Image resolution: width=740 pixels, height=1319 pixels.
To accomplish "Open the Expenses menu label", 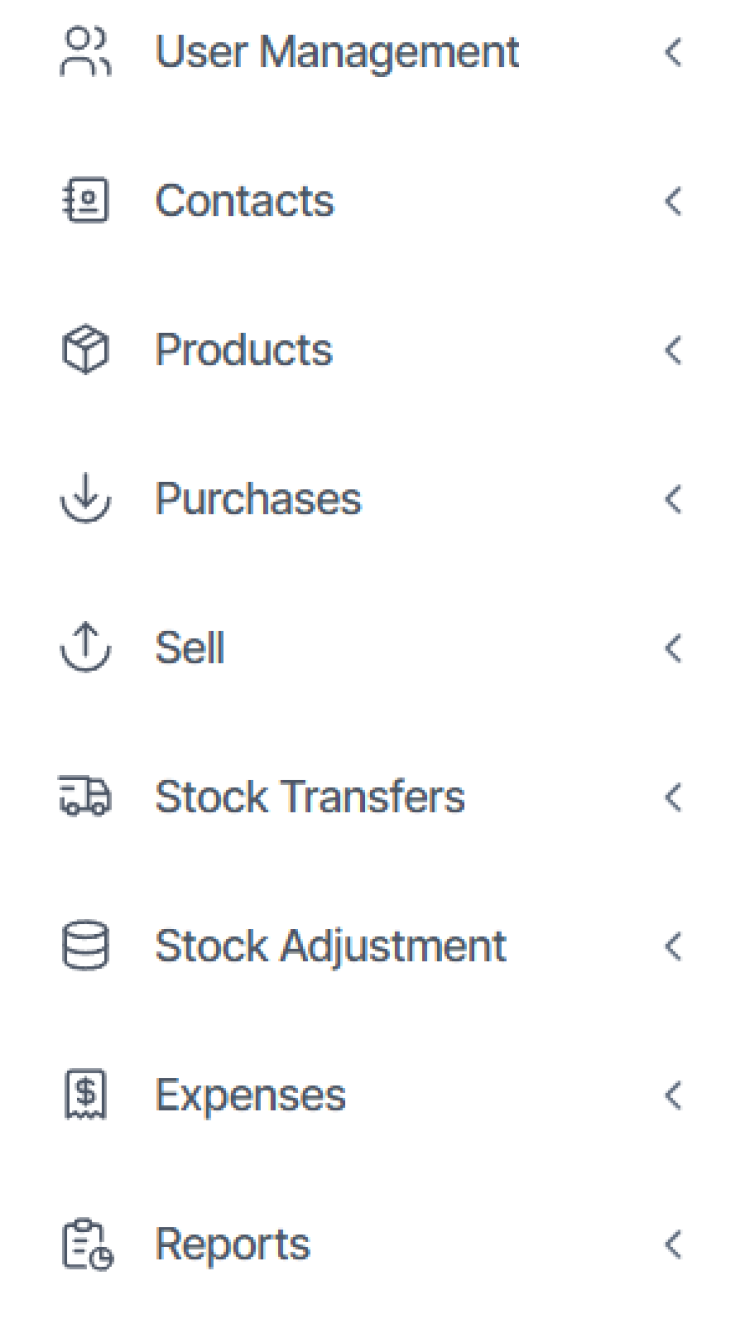I will 250,1095.
